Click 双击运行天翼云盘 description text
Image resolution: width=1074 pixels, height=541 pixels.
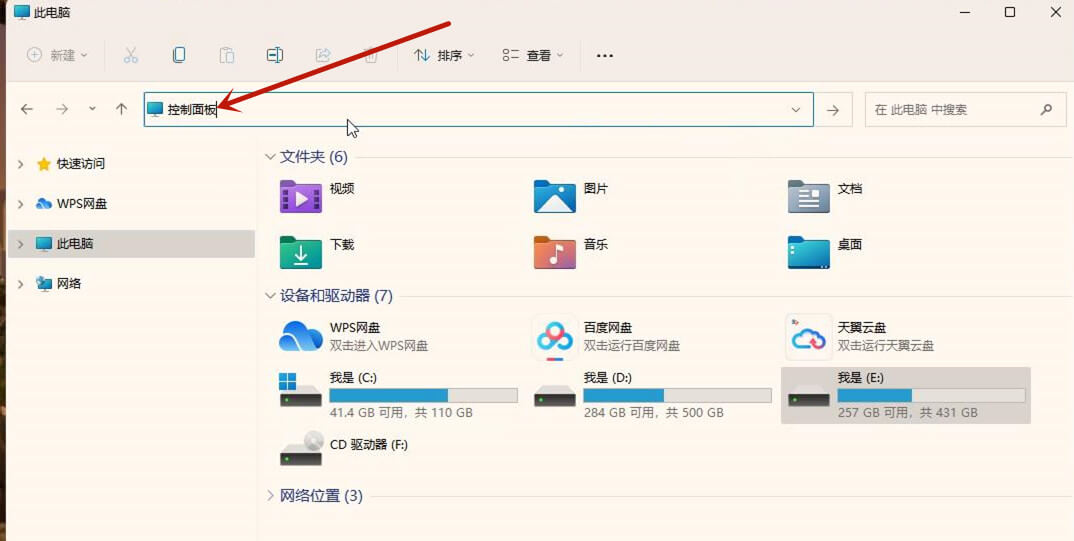(886, 346)
